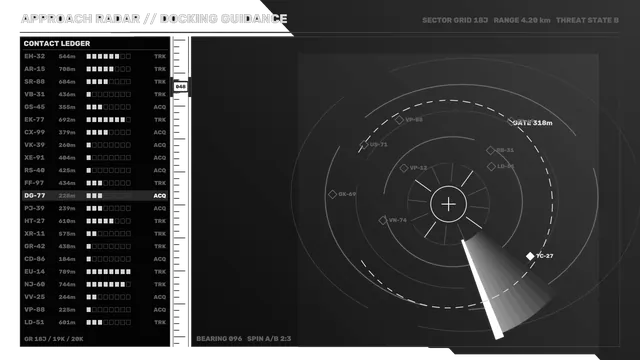Click the BEARING 096 readout
The height and width of the screenshot is (360, 640).
pos(219,339)
